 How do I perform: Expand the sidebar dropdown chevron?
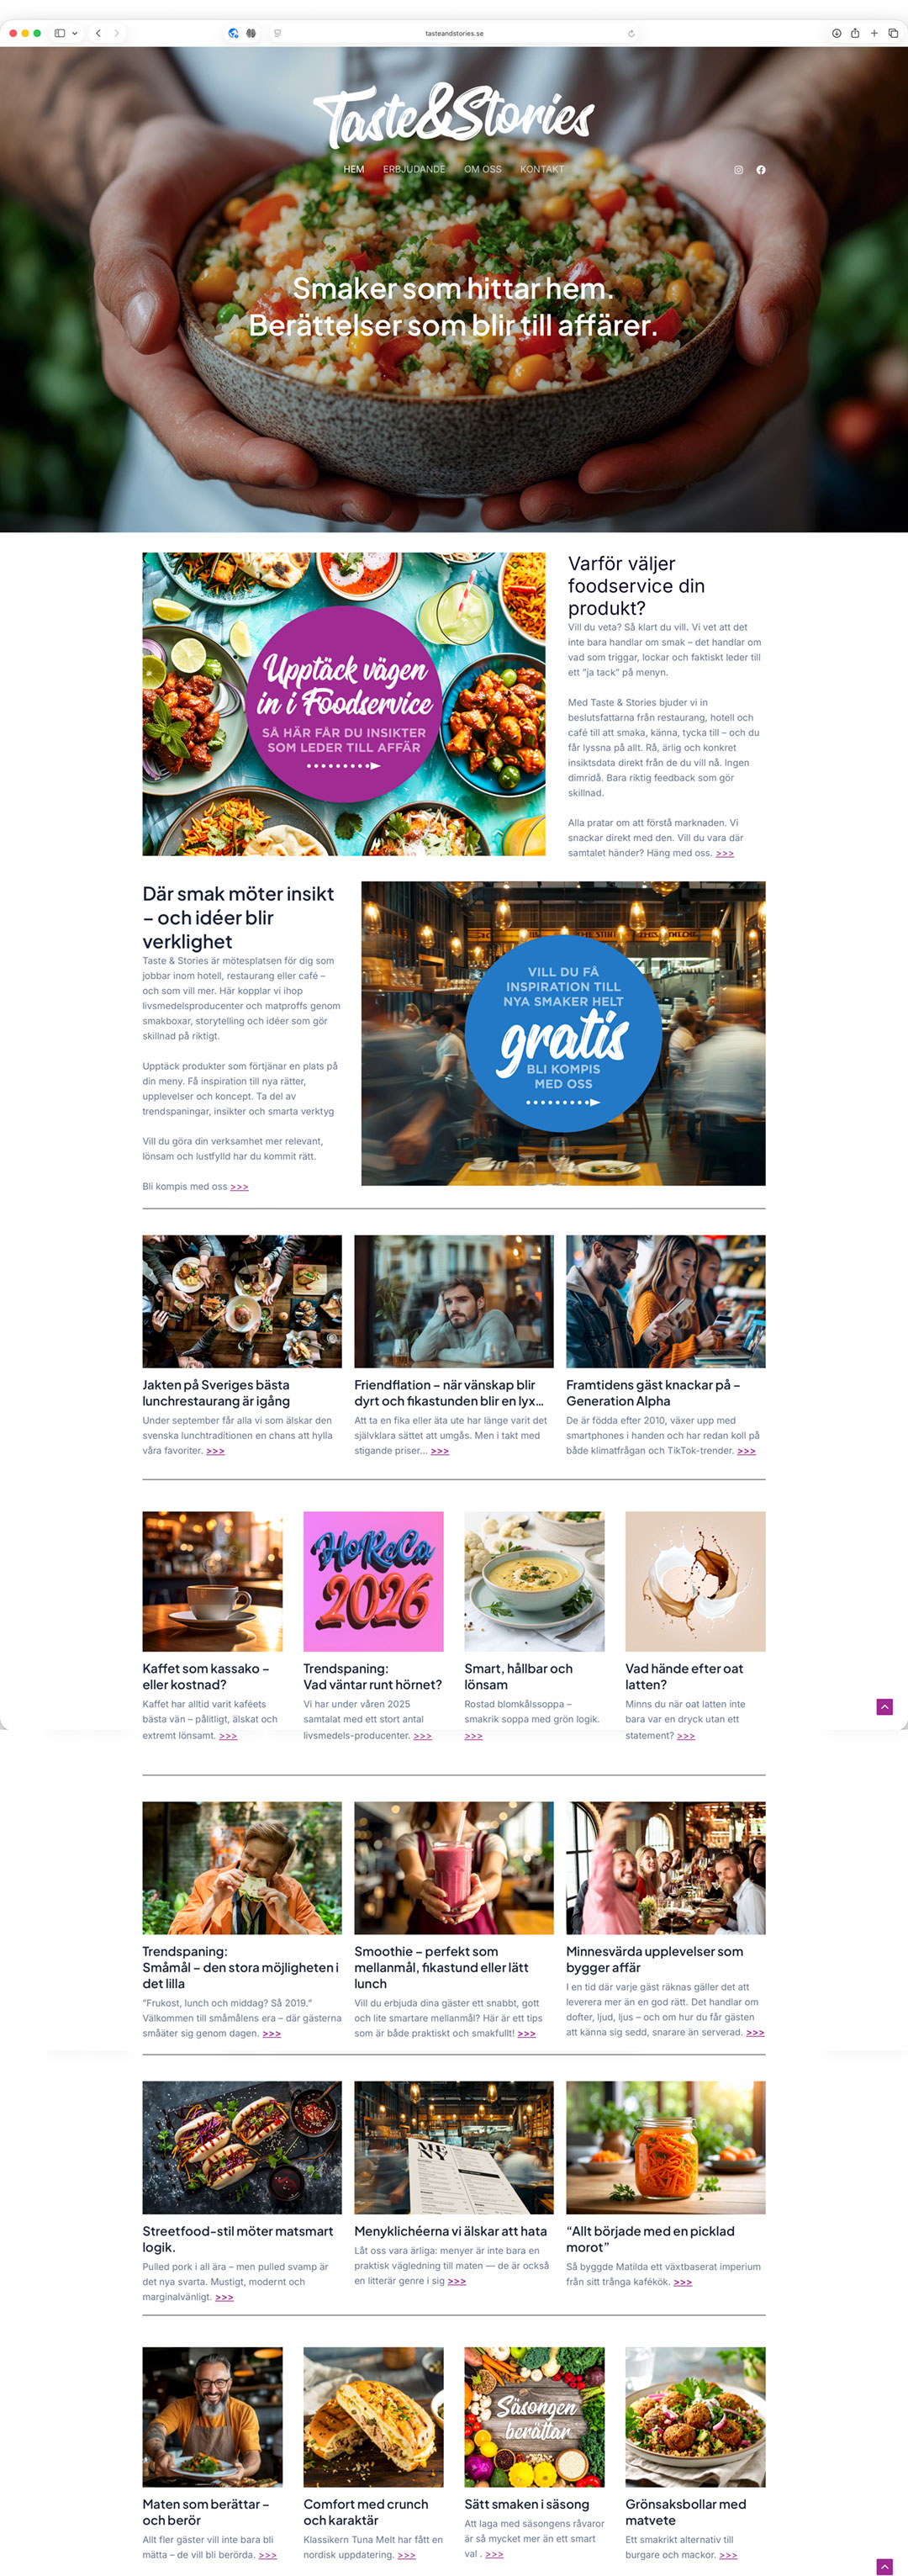tap(75, 33)
